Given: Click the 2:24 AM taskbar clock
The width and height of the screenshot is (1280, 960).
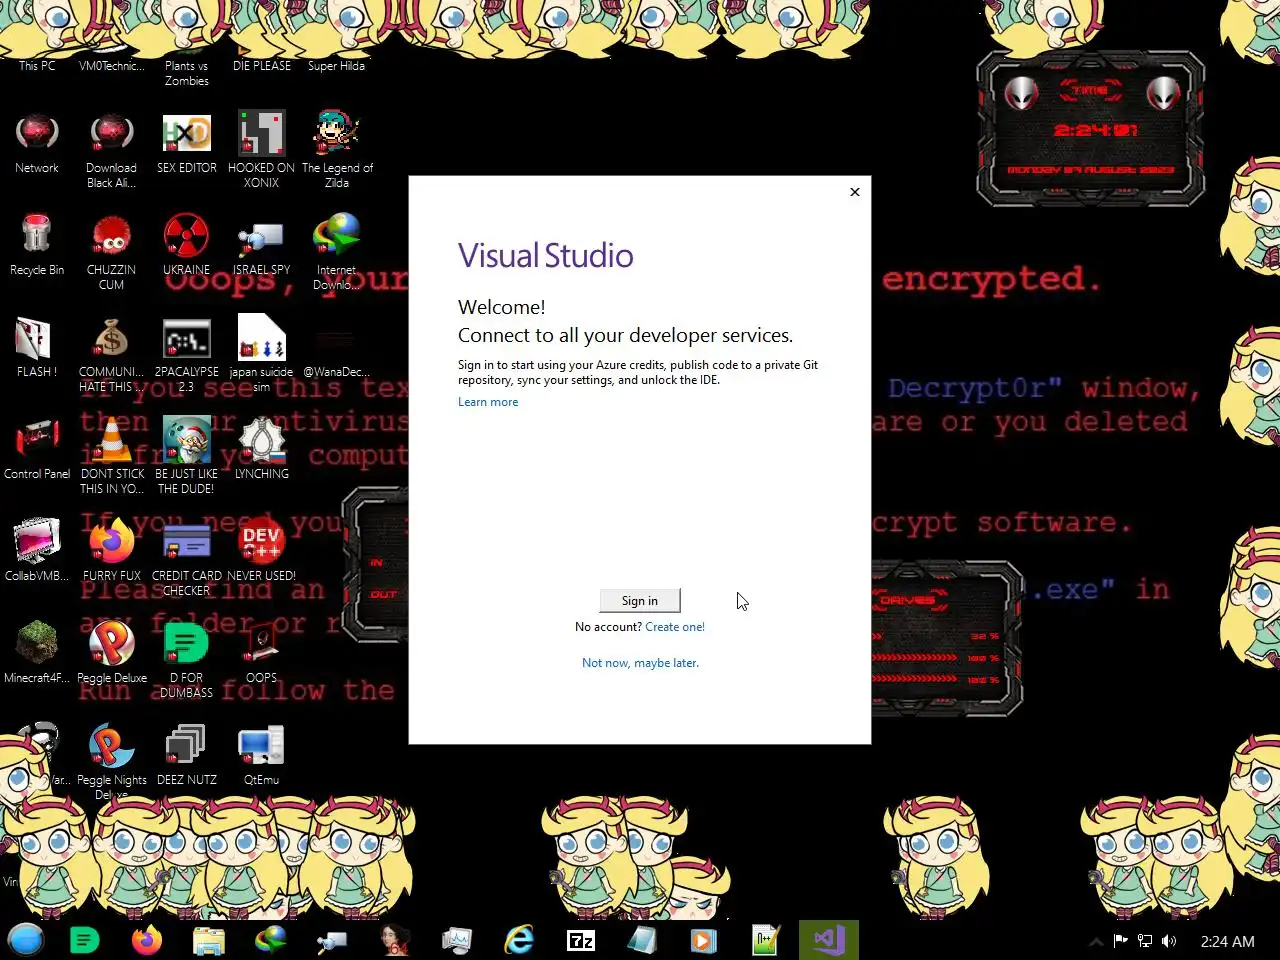Looking at the screenshot, I should tap(1227, 941).
